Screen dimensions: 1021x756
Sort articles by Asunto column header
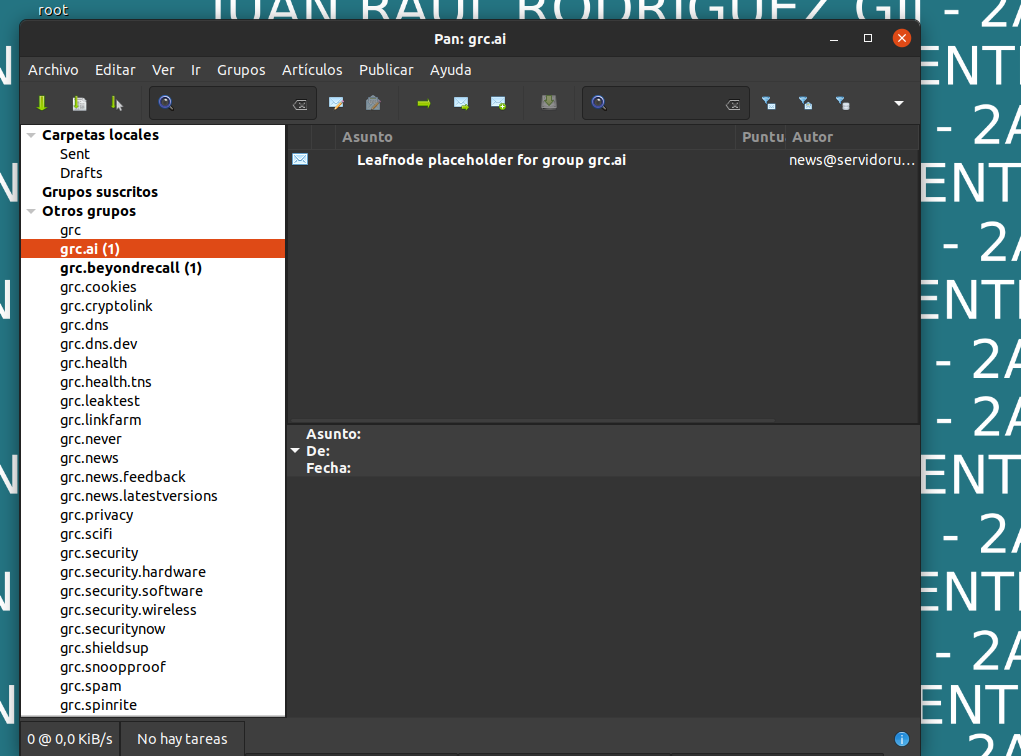click(x=535, y=137)
